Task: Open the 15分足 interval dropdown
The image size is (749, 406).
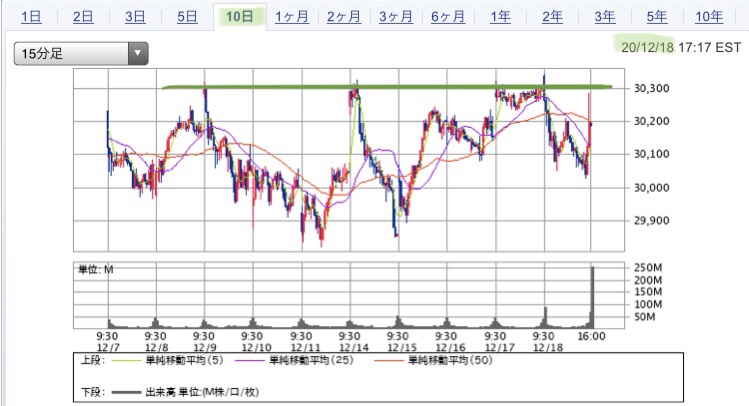Action: pos(81,53)
